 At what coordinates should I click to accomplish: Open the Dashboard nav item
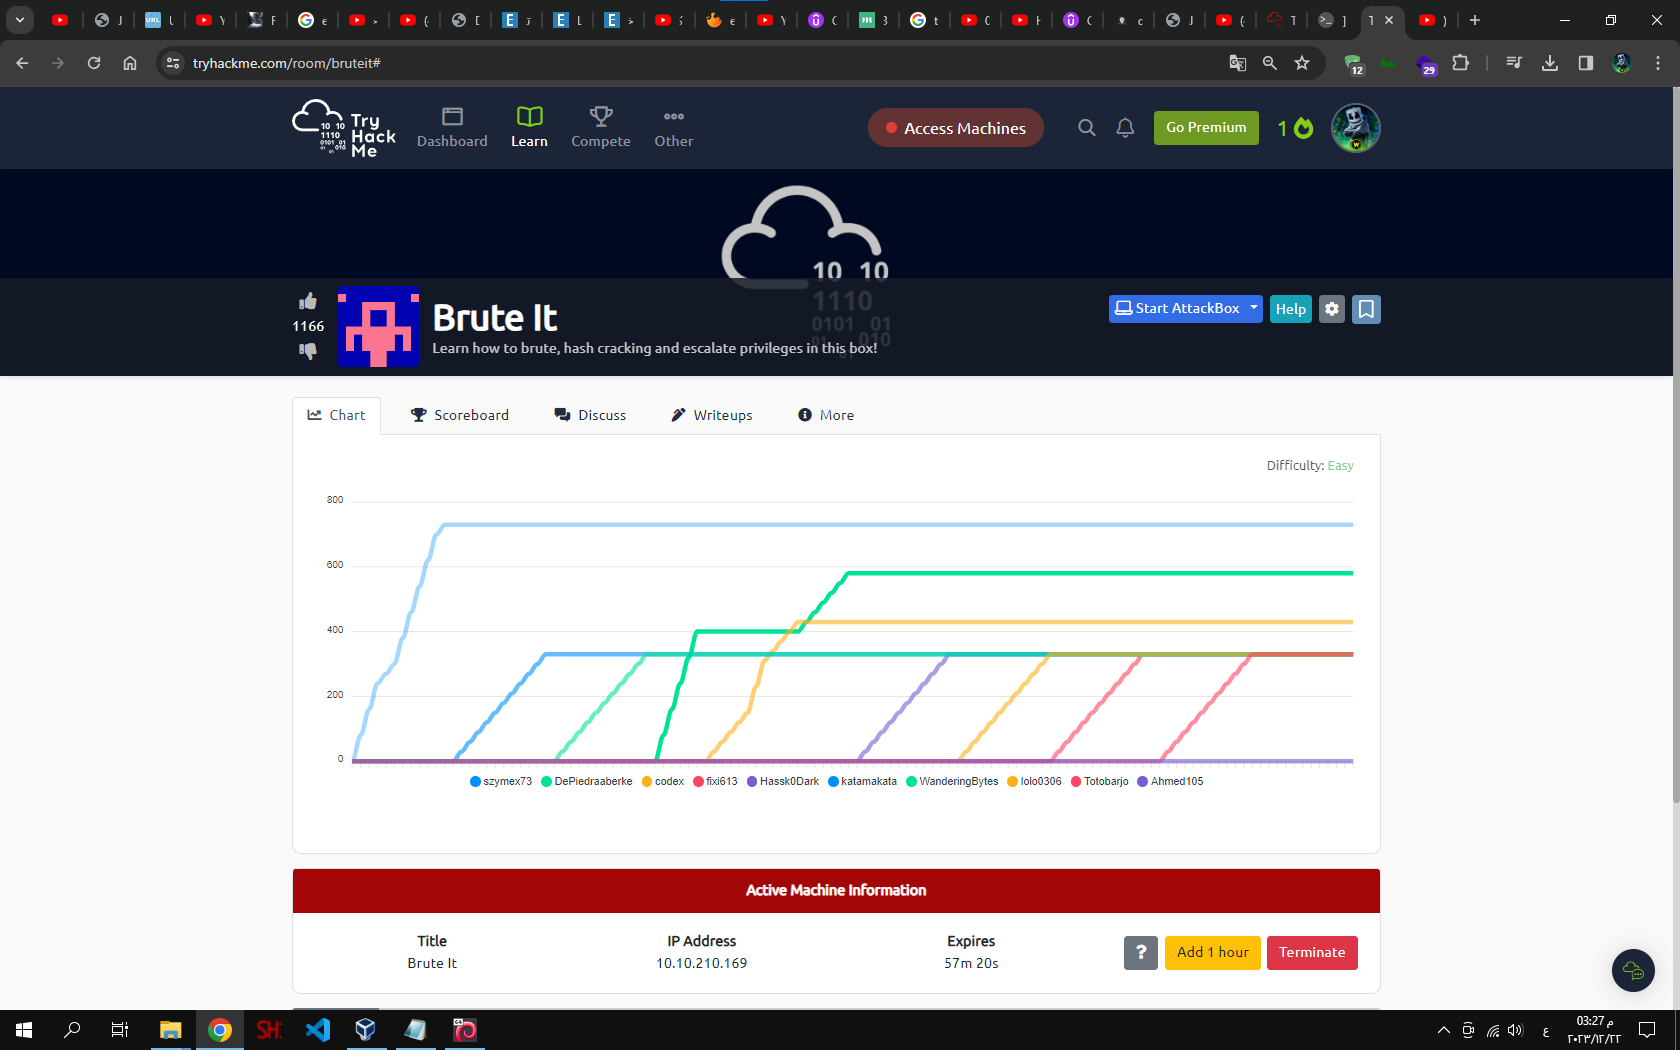pos(452,128)
